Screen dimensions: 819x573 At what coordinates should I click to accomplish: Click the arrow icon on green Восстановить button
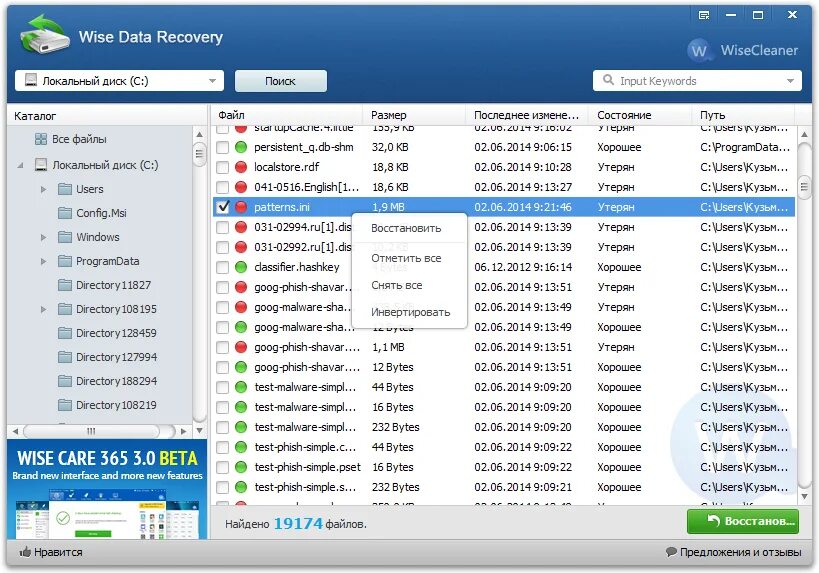click(713, 520)
